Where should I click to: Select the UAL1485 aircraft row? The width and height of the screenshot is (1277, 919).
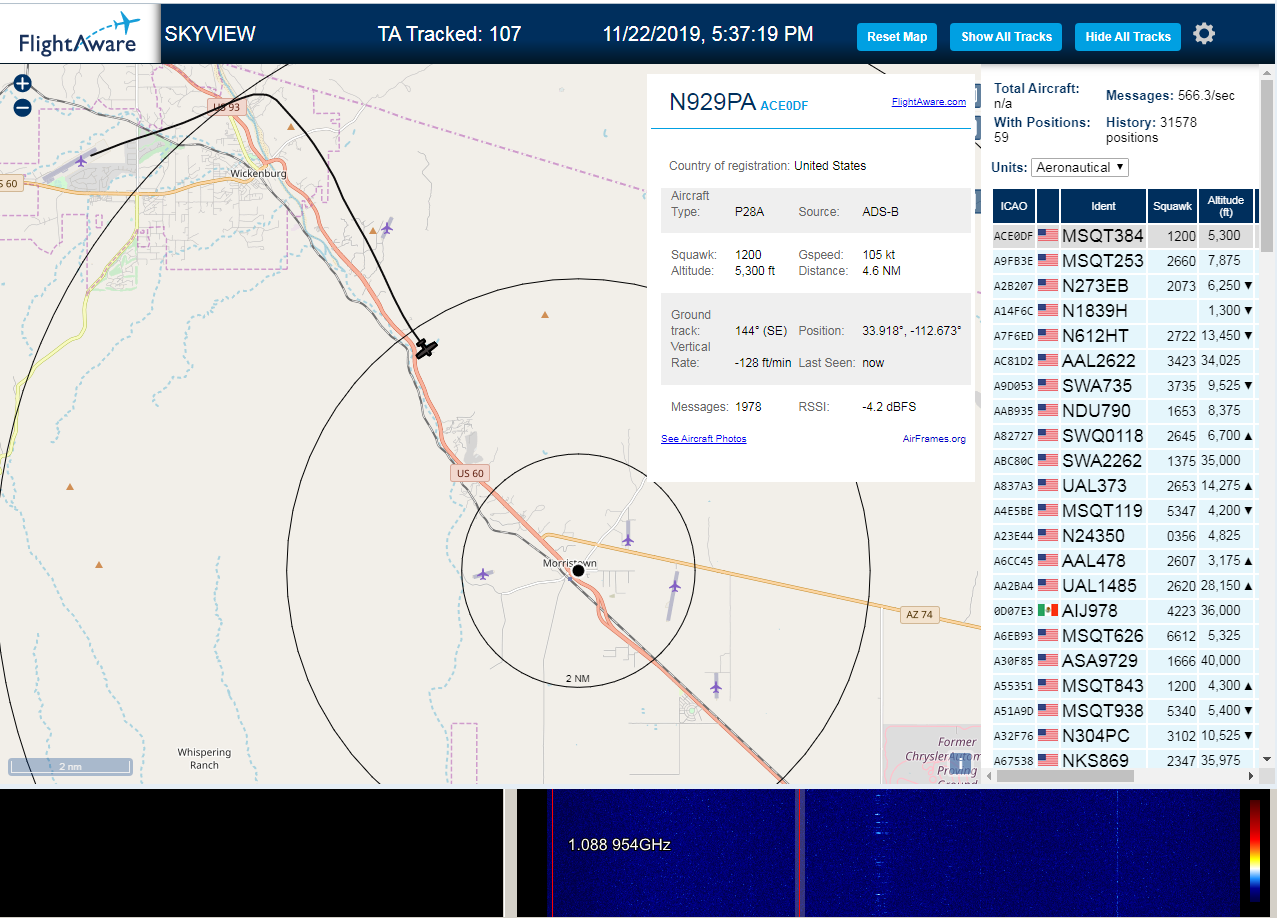(x=1124, y=586)
